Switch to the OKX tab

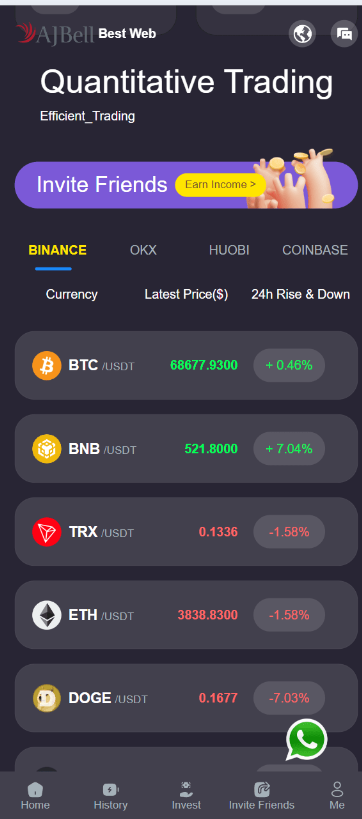[x=143, y=250]
